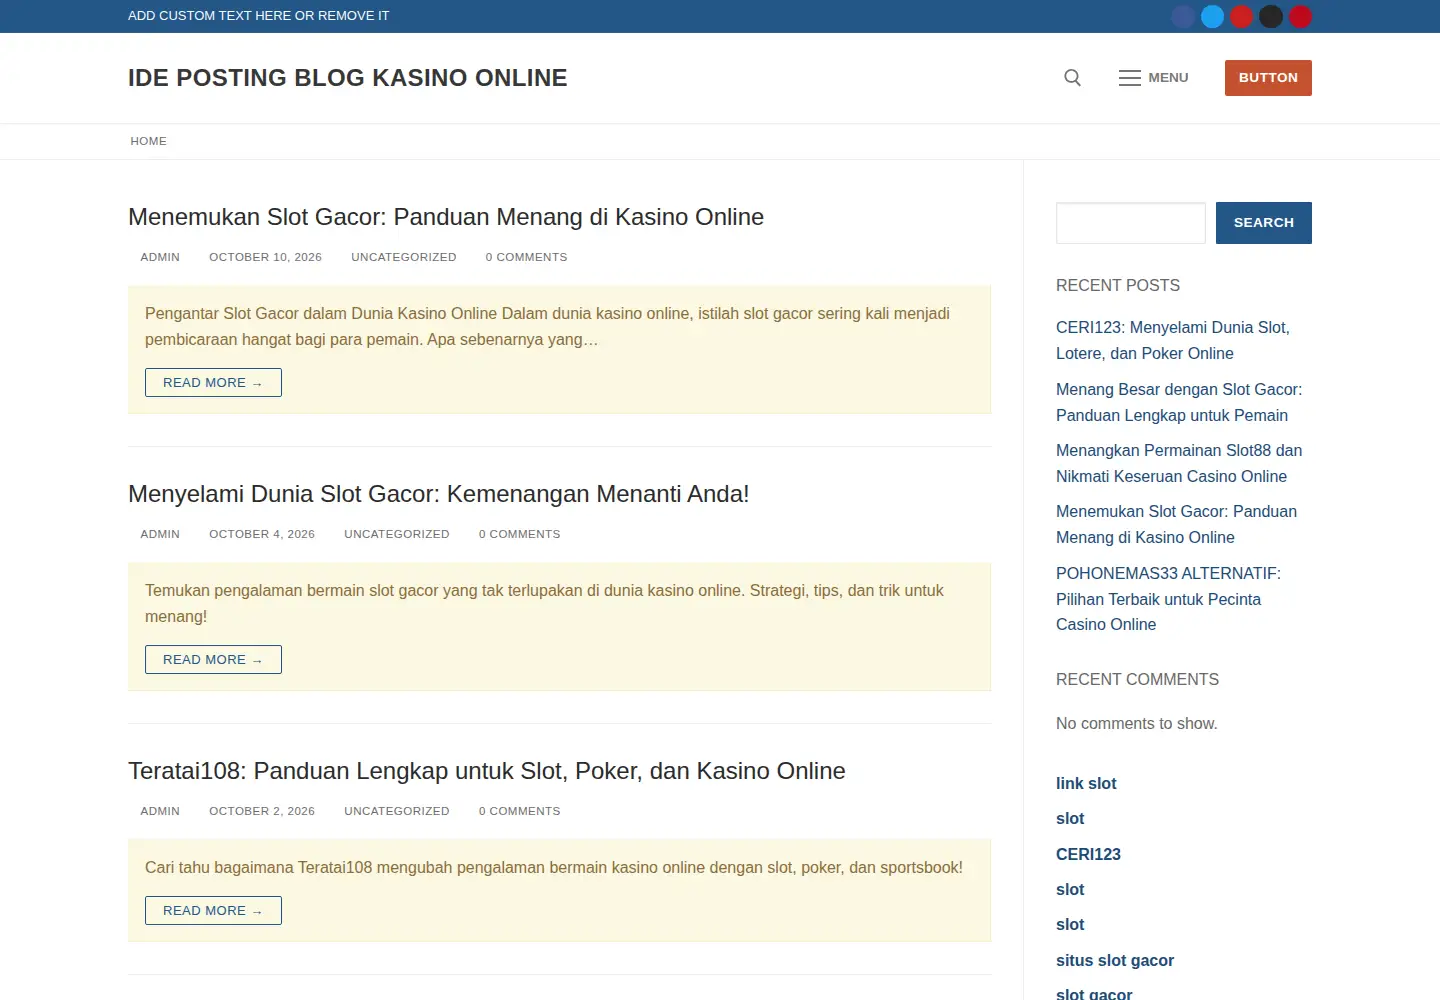The width and height of the screenshot is (1440, 1000).
Task: Open post title Menemukan Slot Gacor: Panduan Menang
Action: 446,217
